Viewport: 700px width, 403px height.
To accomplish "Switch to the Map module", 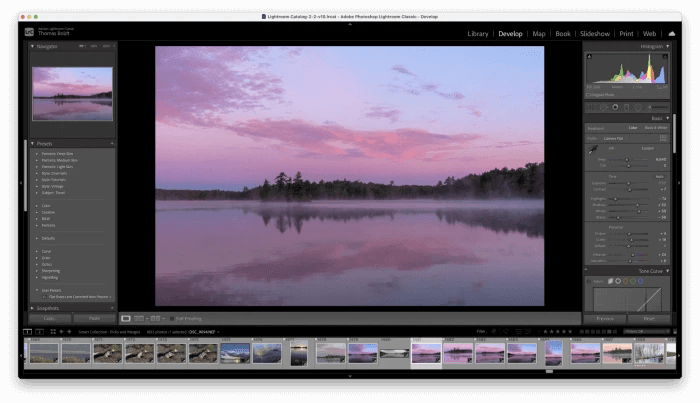I will point(539,33).
